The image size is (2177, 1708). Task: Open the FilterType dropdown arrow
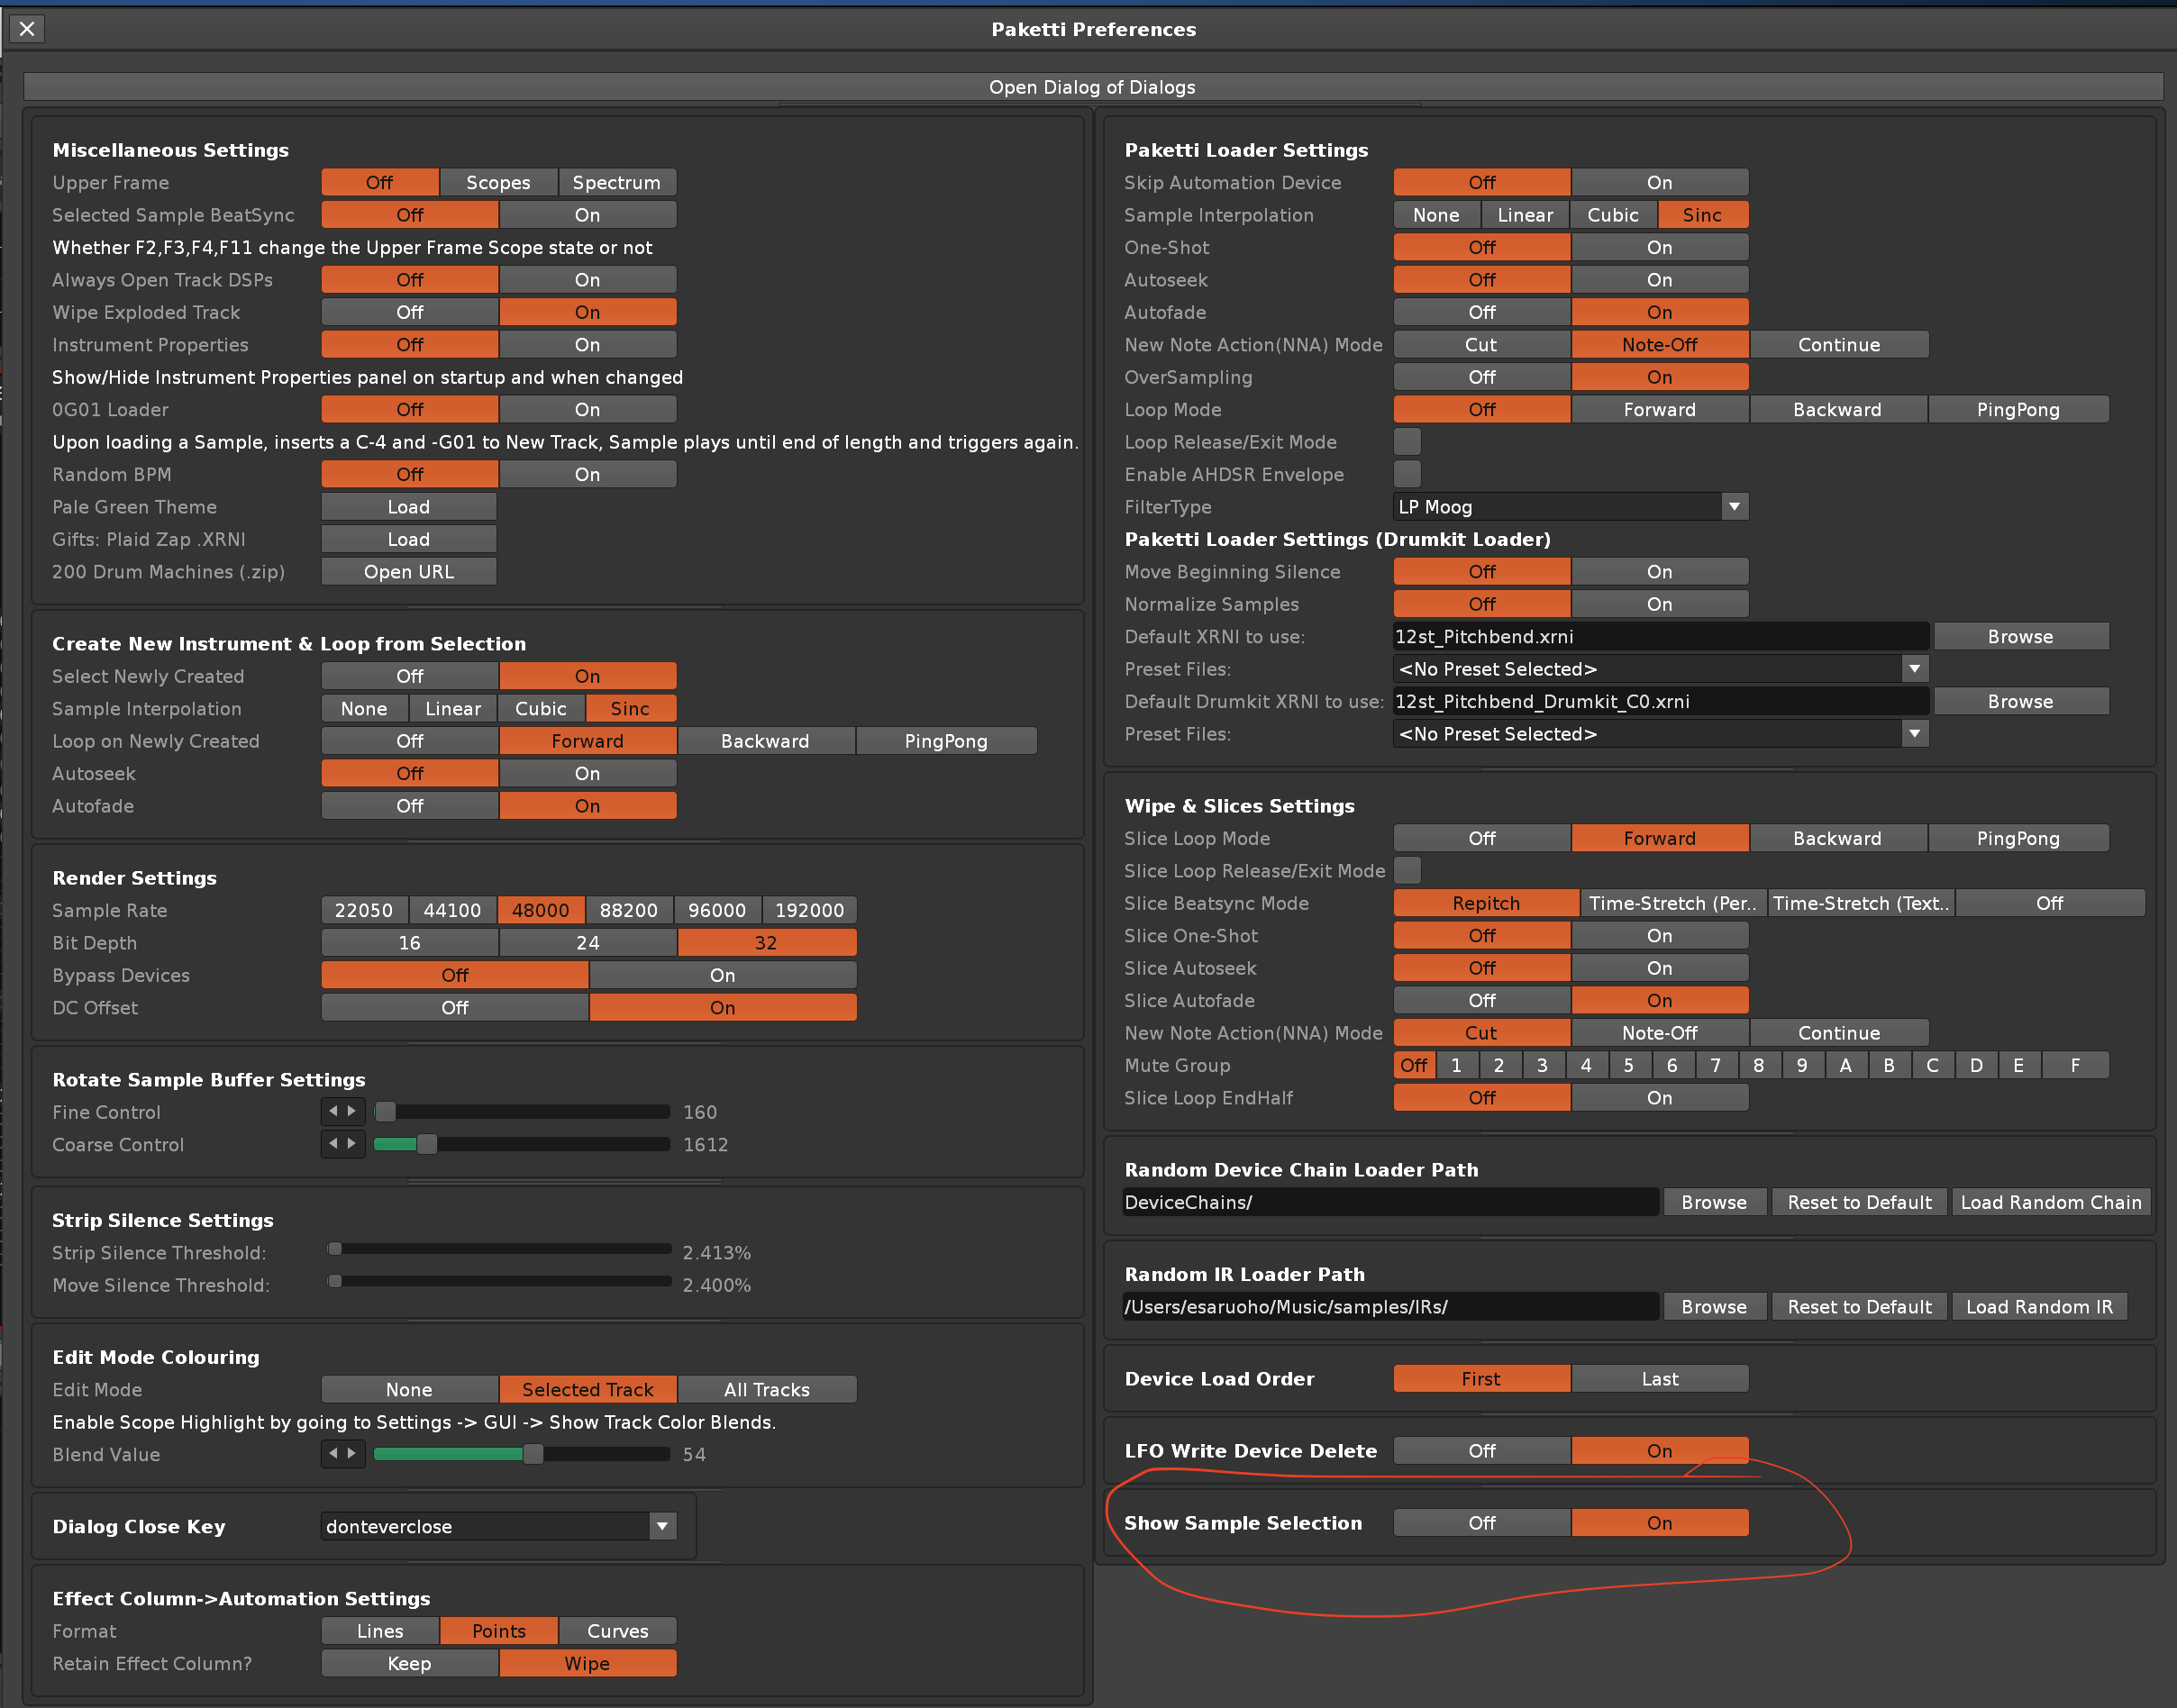pyautogui.click(x=1735, y=507)
